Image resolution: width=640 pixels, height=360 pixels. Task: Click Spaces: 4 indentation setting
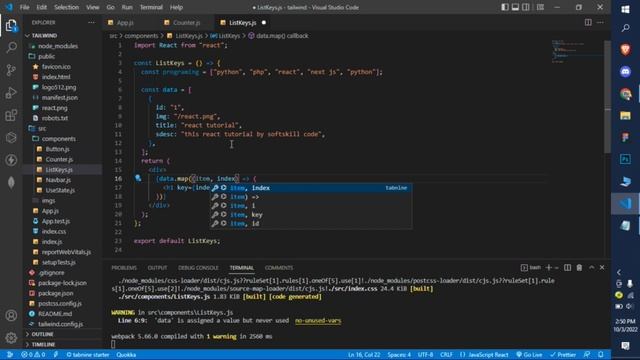pyautogui.click(x=399, y=354)
